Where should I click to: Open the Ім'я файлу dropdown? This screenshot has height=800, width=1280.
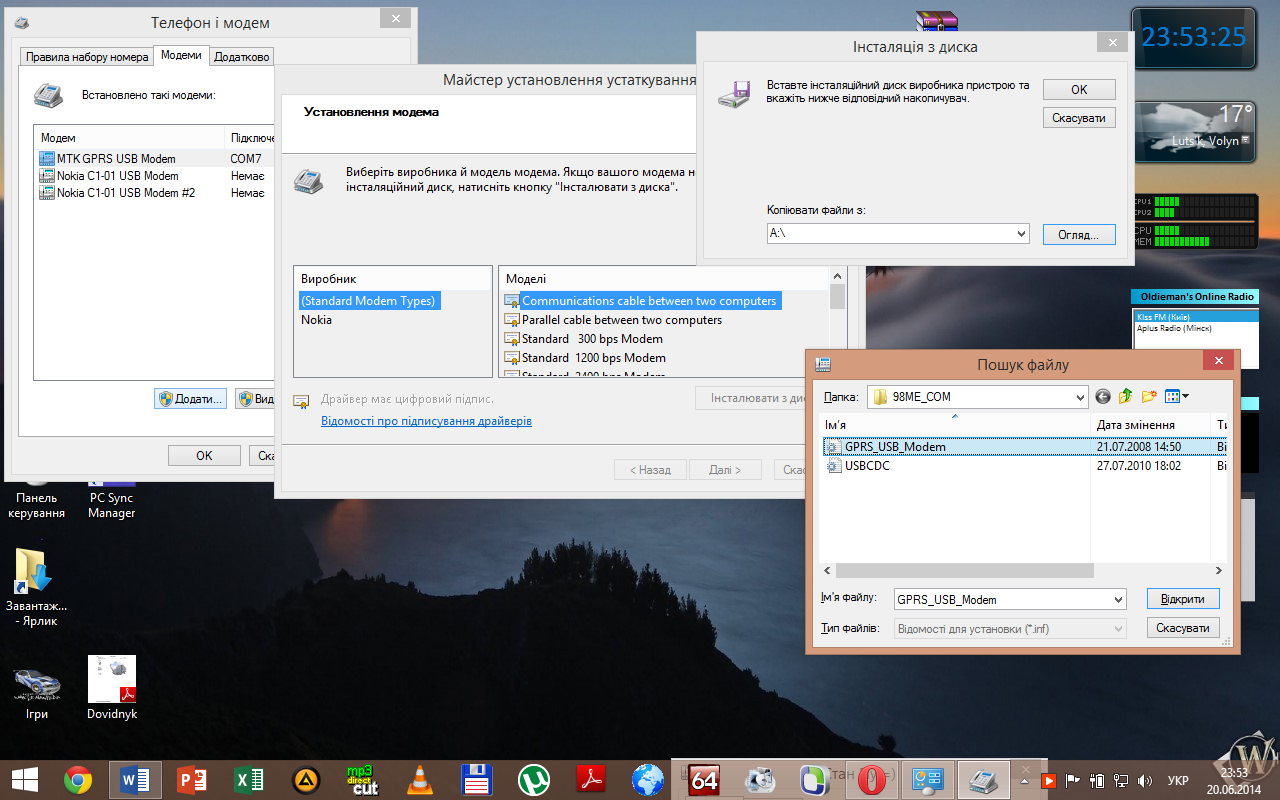tap(1118, 600)
